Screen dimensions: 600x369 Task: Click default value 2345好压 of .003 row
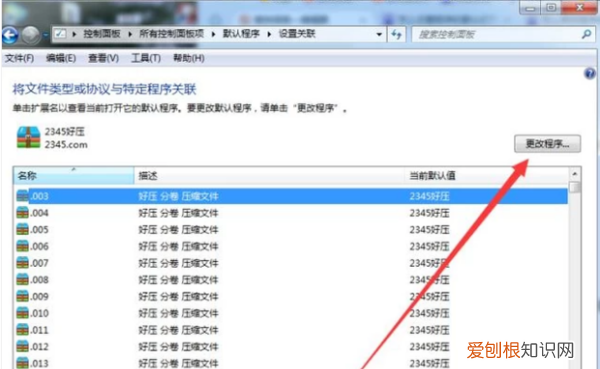pos(429,196)
